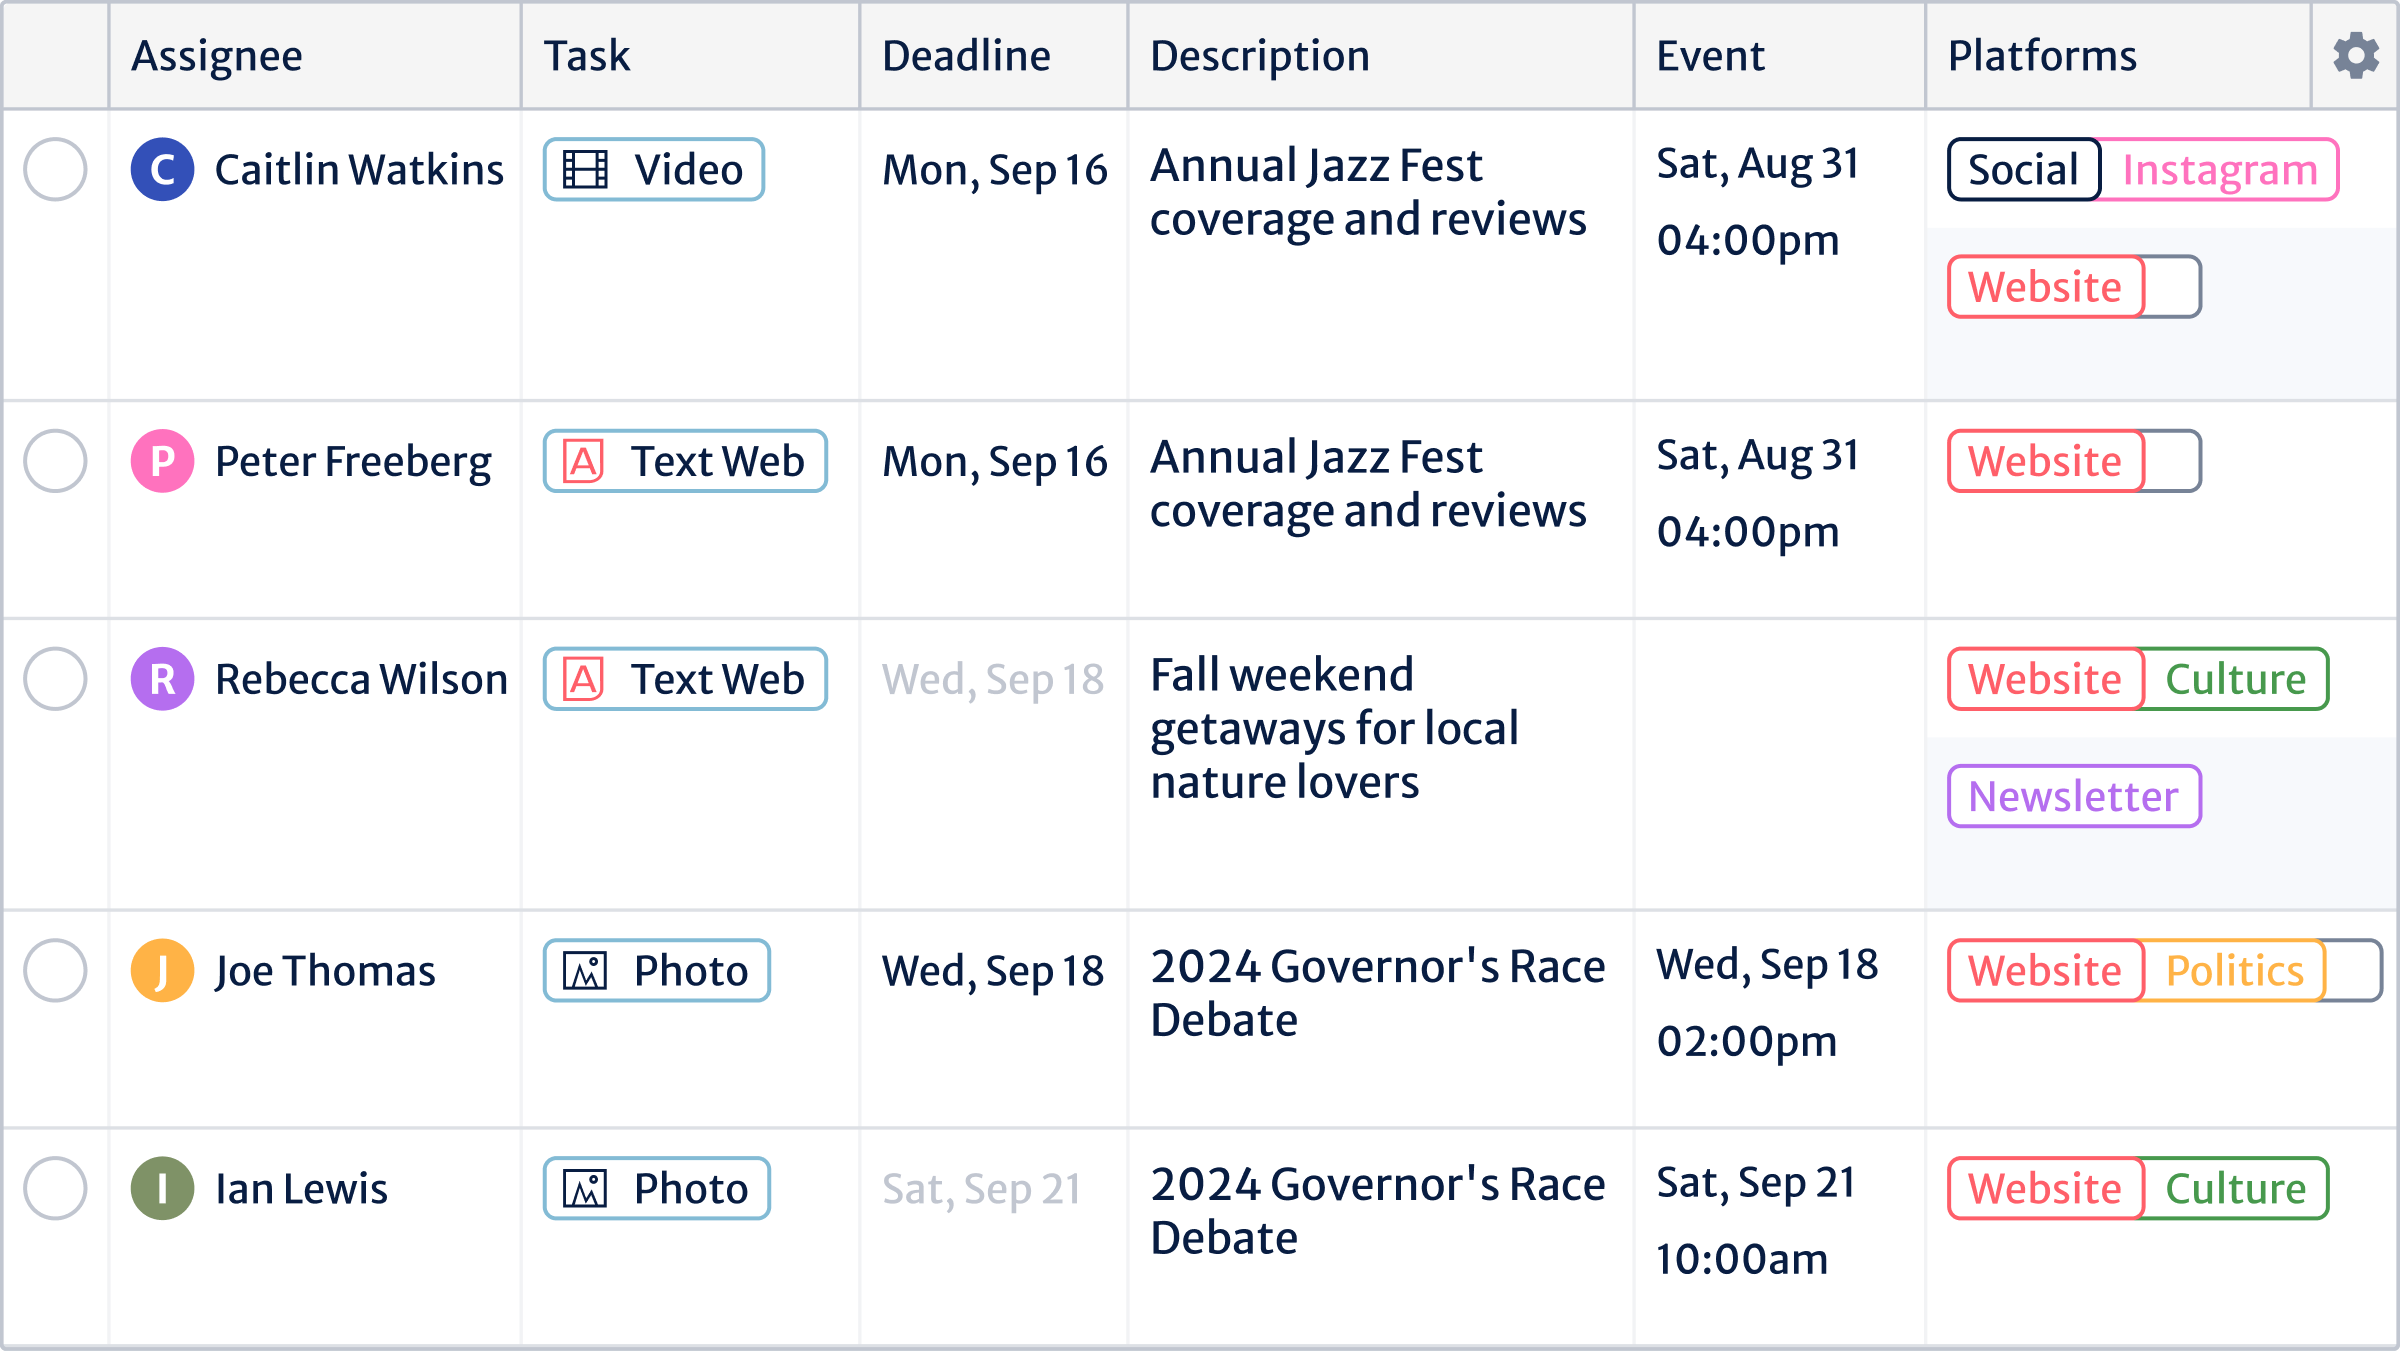Image resolution: width=2400 pixels, height=1351 pixels.
Task: Click the Politics tag in Joe Thomas's row
Action: [x=2234, y=971]
